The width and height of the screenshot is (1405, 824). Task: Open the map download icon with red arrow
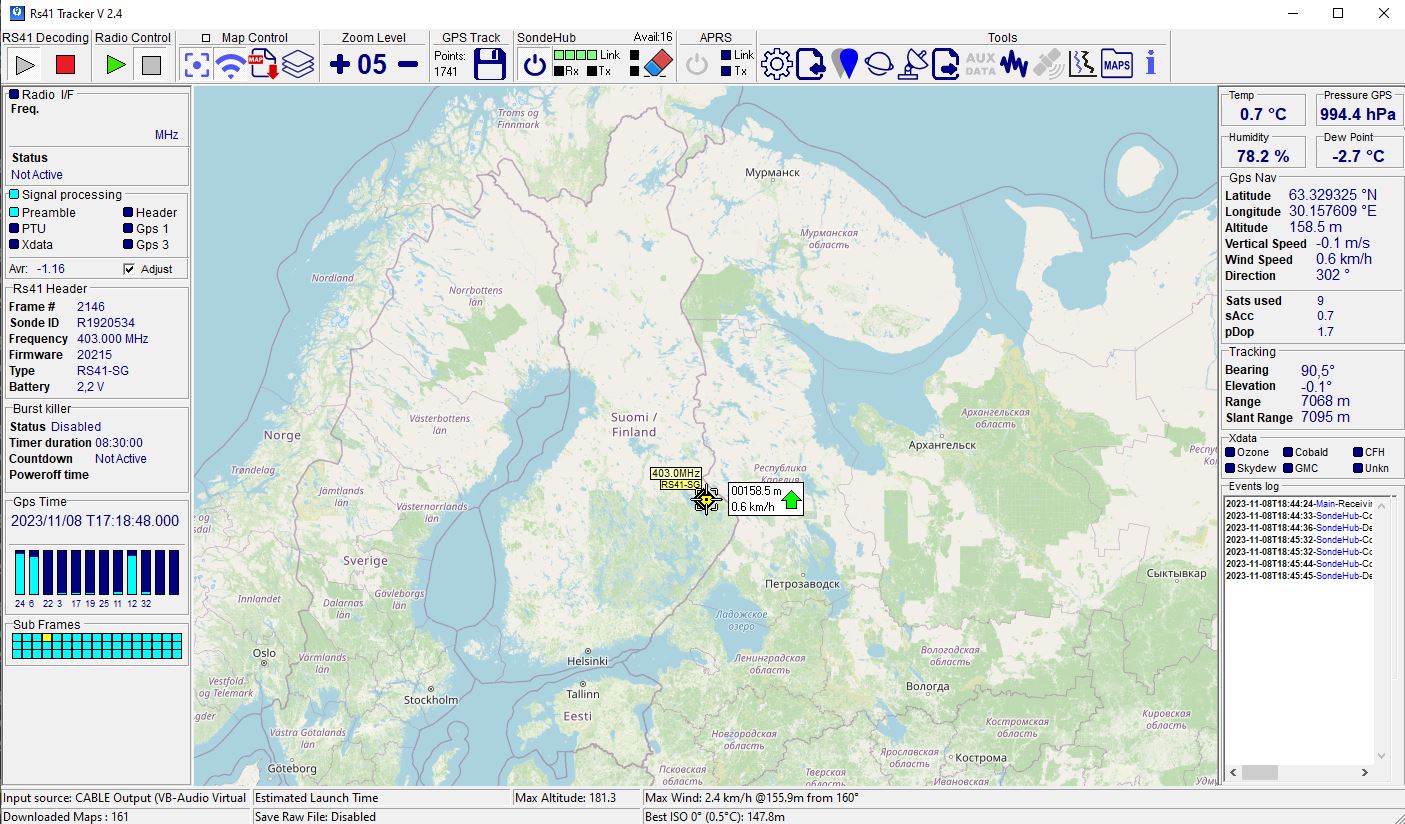264,65
